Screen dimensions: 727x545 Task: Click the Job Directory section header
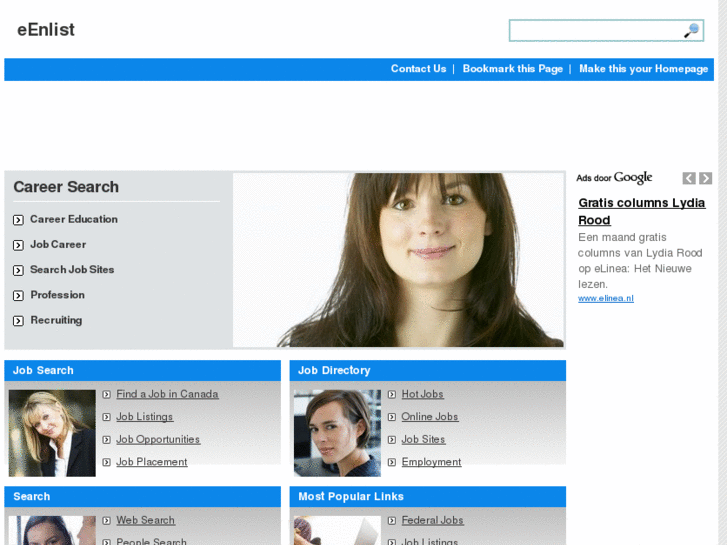click(x=427, y=371)
